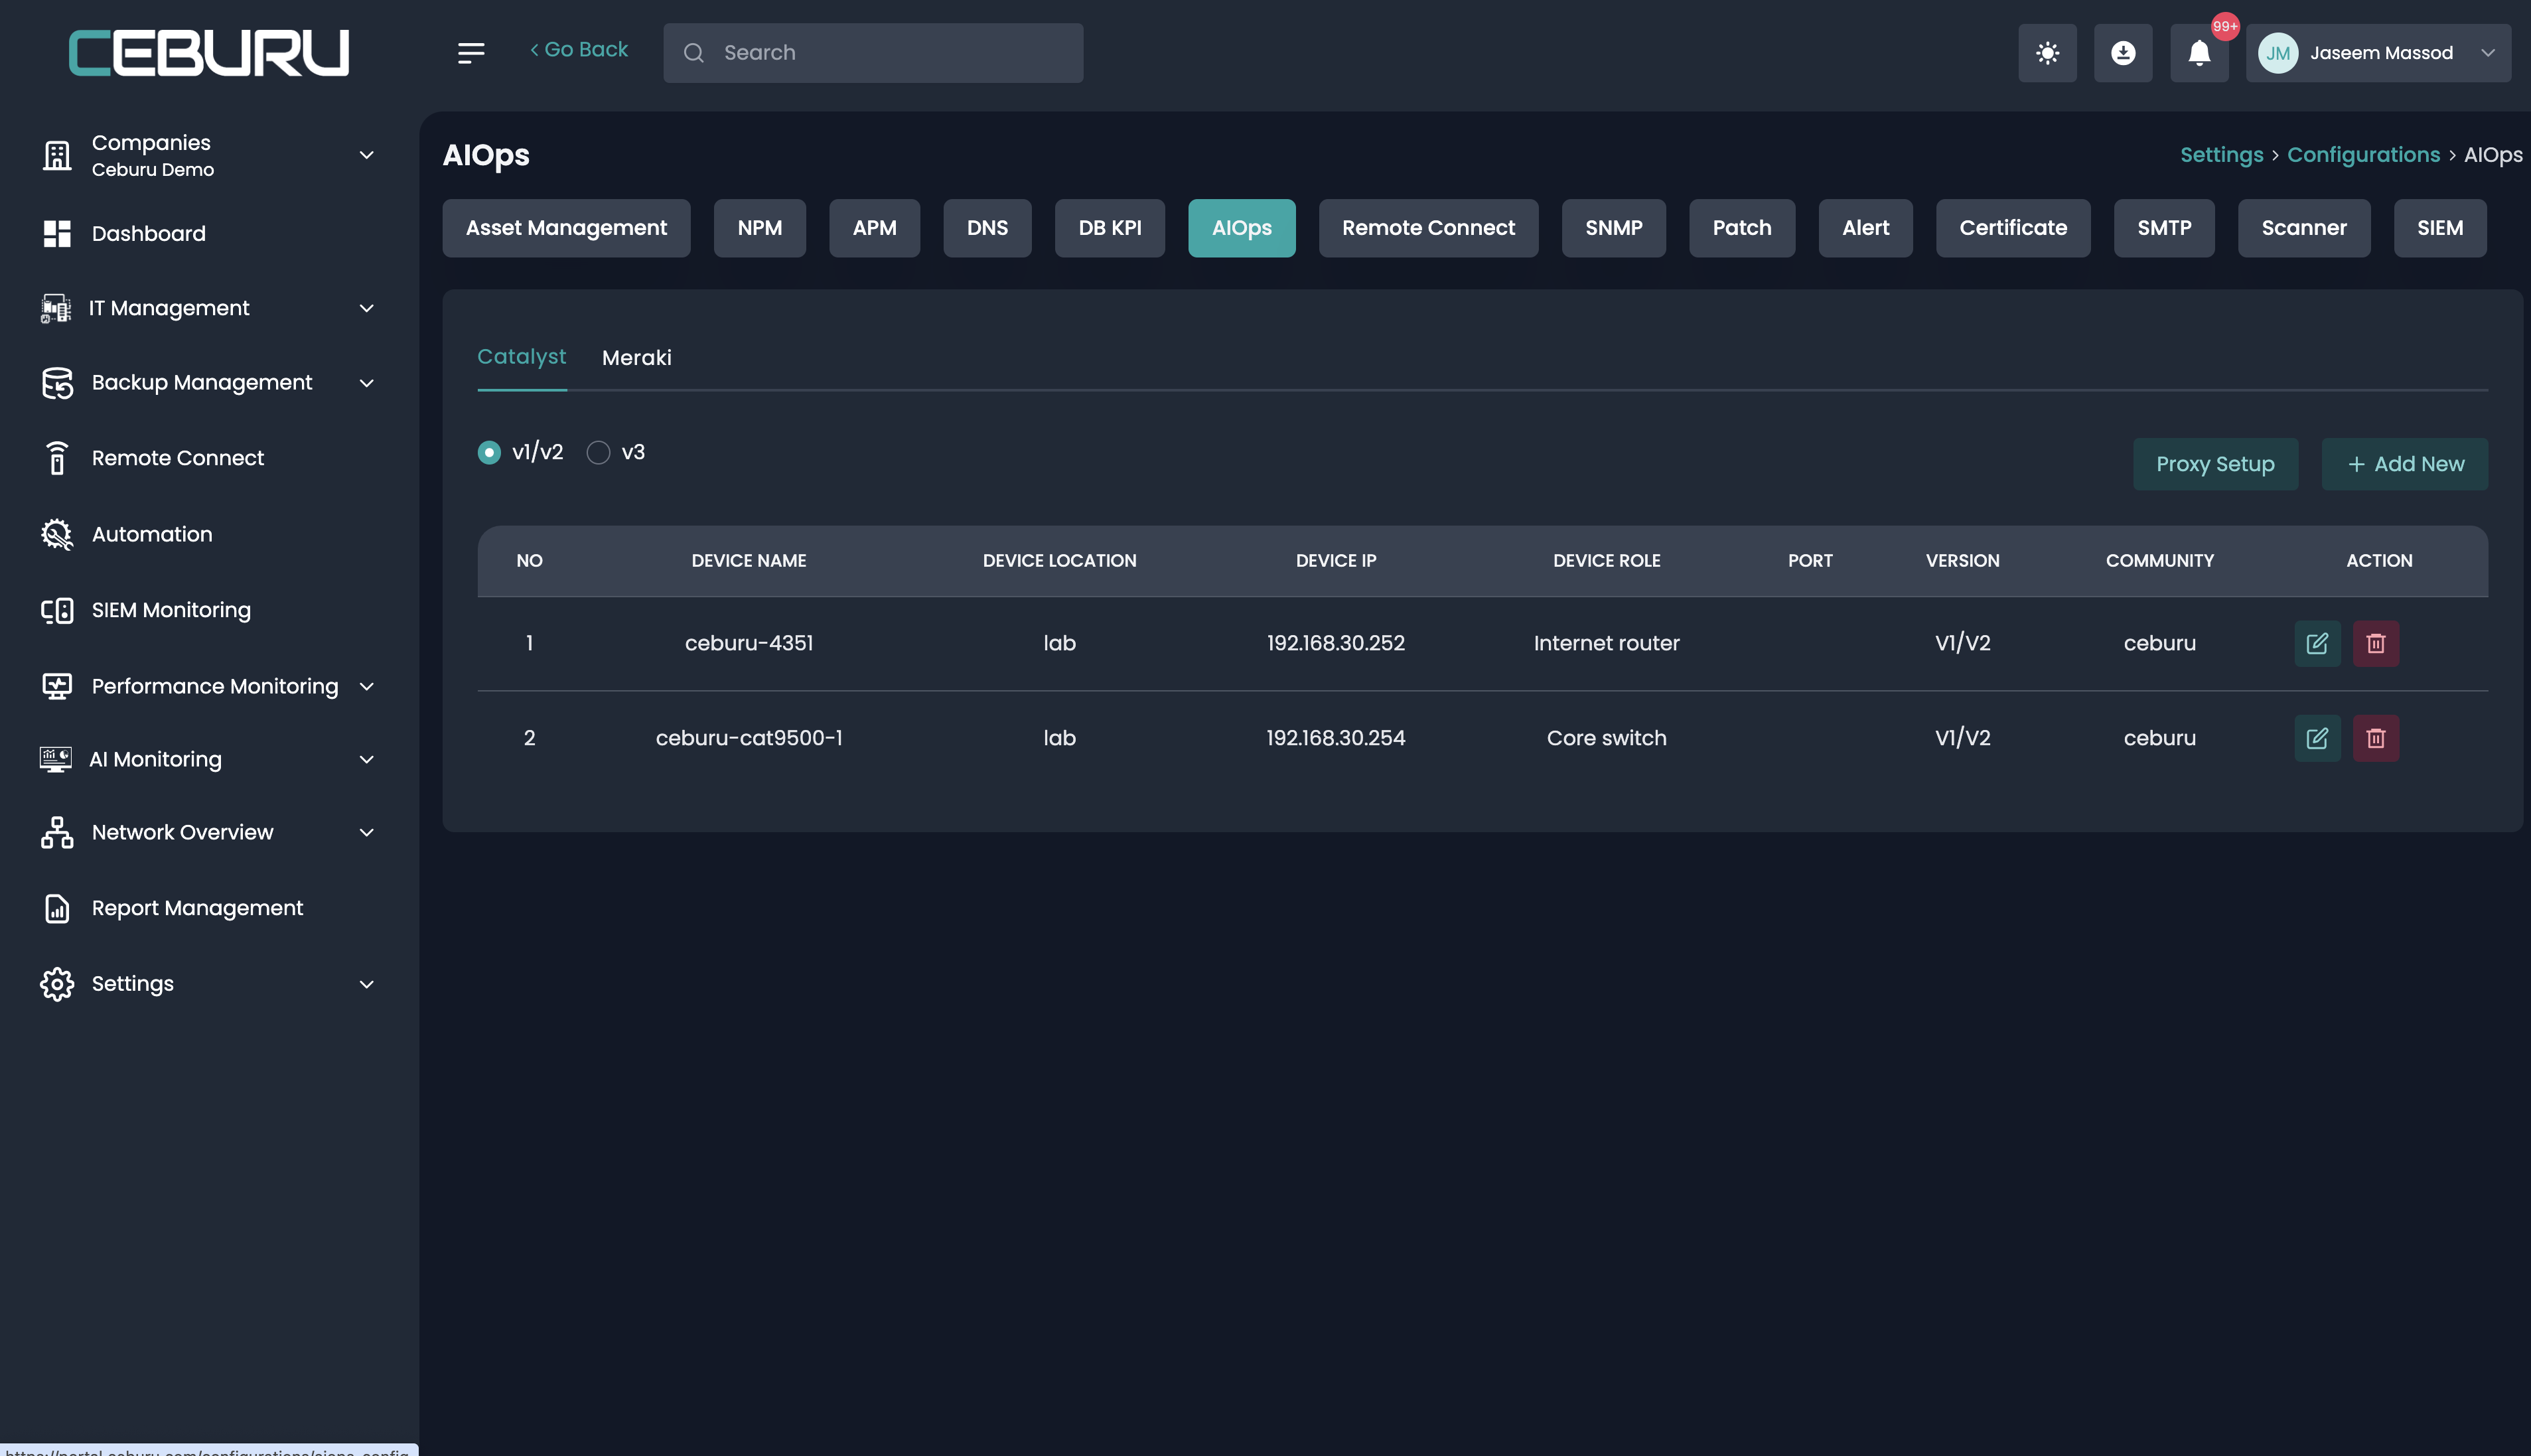Select the v3 radio button

[x=598, y=453]
